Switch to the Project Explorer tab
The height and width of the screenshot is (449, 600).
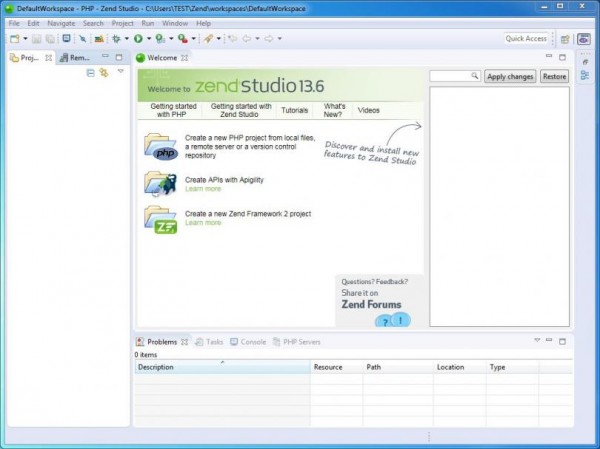tap(25, 58)
